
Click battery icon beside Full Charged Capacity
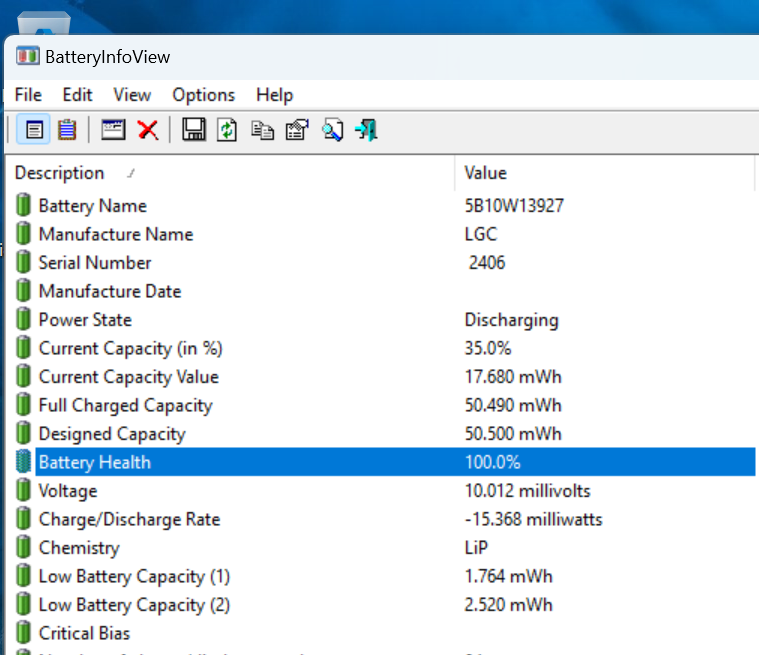tap(23, 404)
